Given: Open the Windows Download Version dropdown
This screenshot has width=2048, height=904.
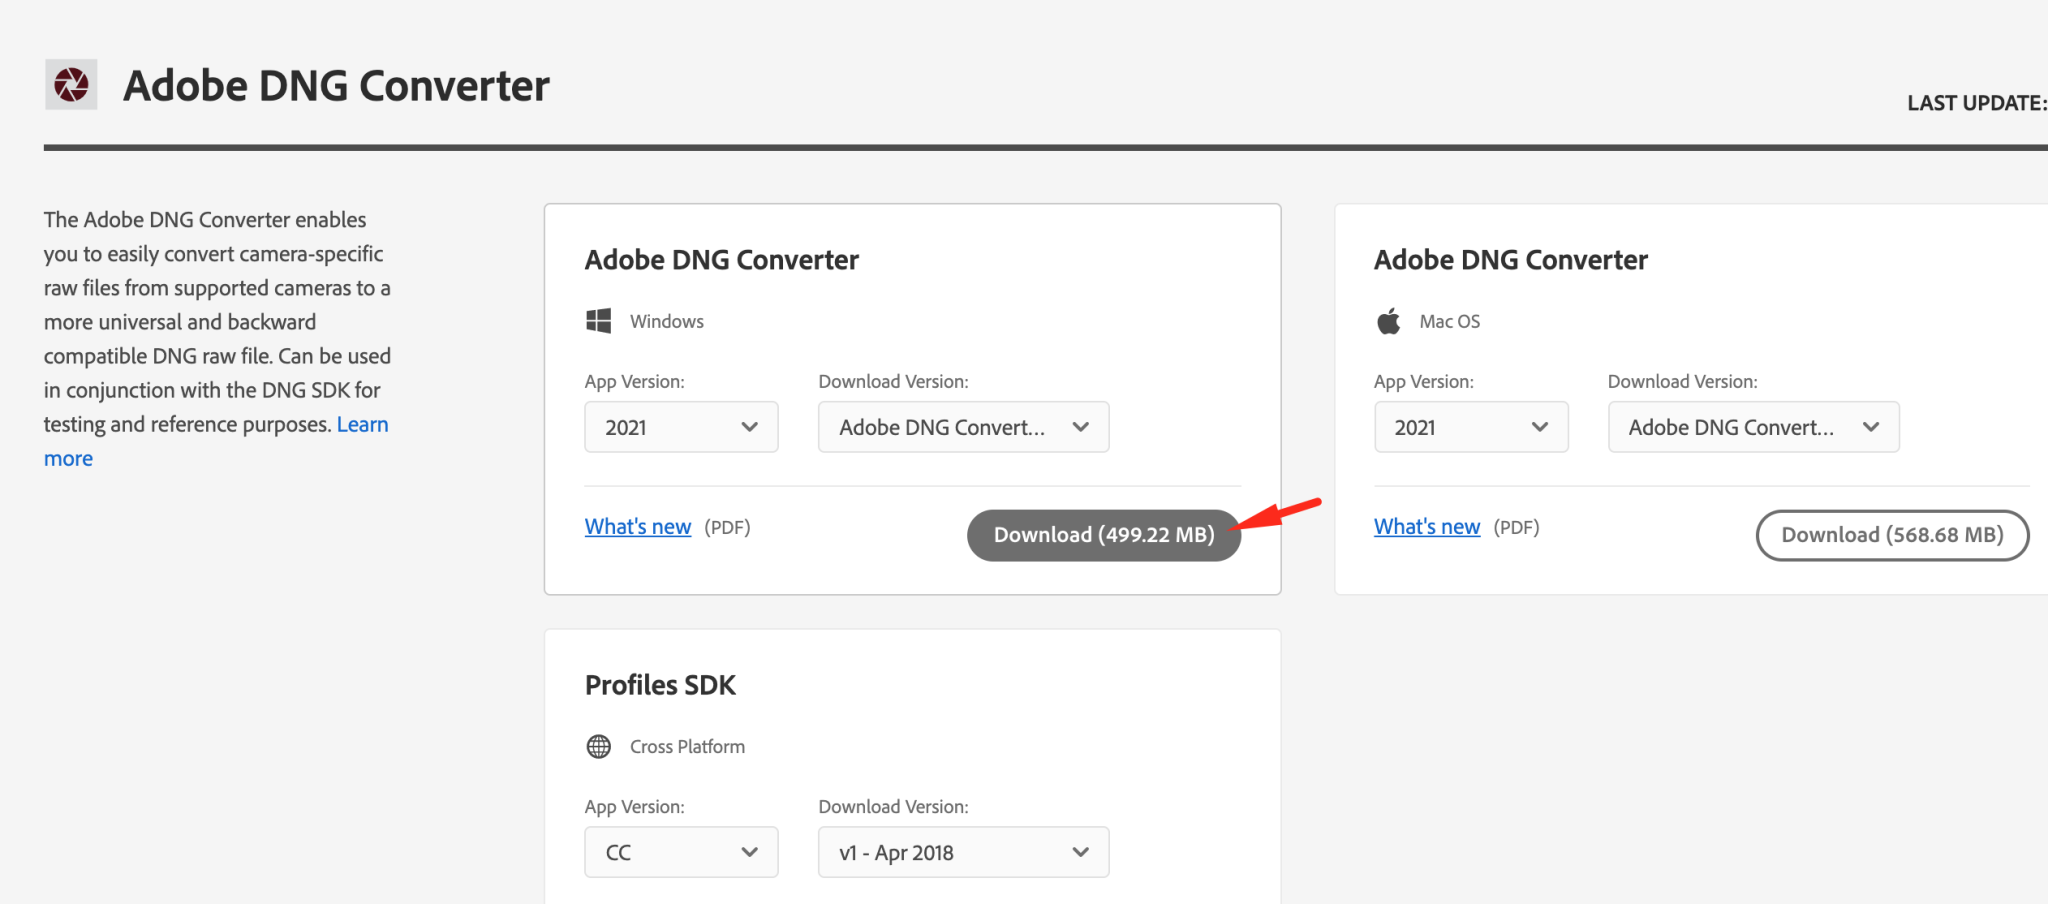Looking at the screenshot, I should pos(963,427).
